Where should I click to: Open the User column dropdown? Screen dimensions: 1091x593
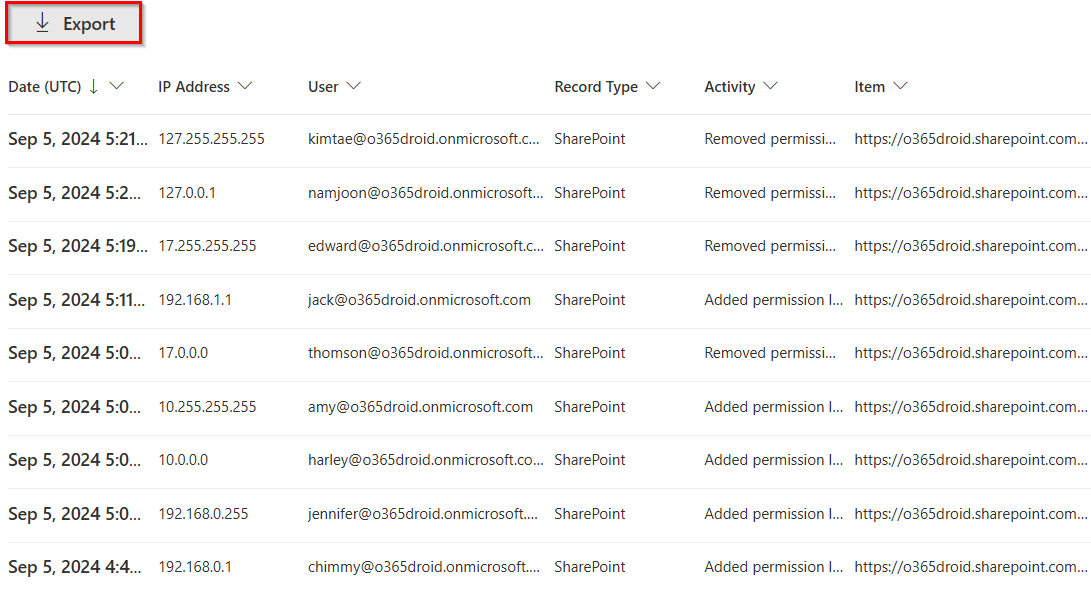pyautogui.click(x=355, y=87)
